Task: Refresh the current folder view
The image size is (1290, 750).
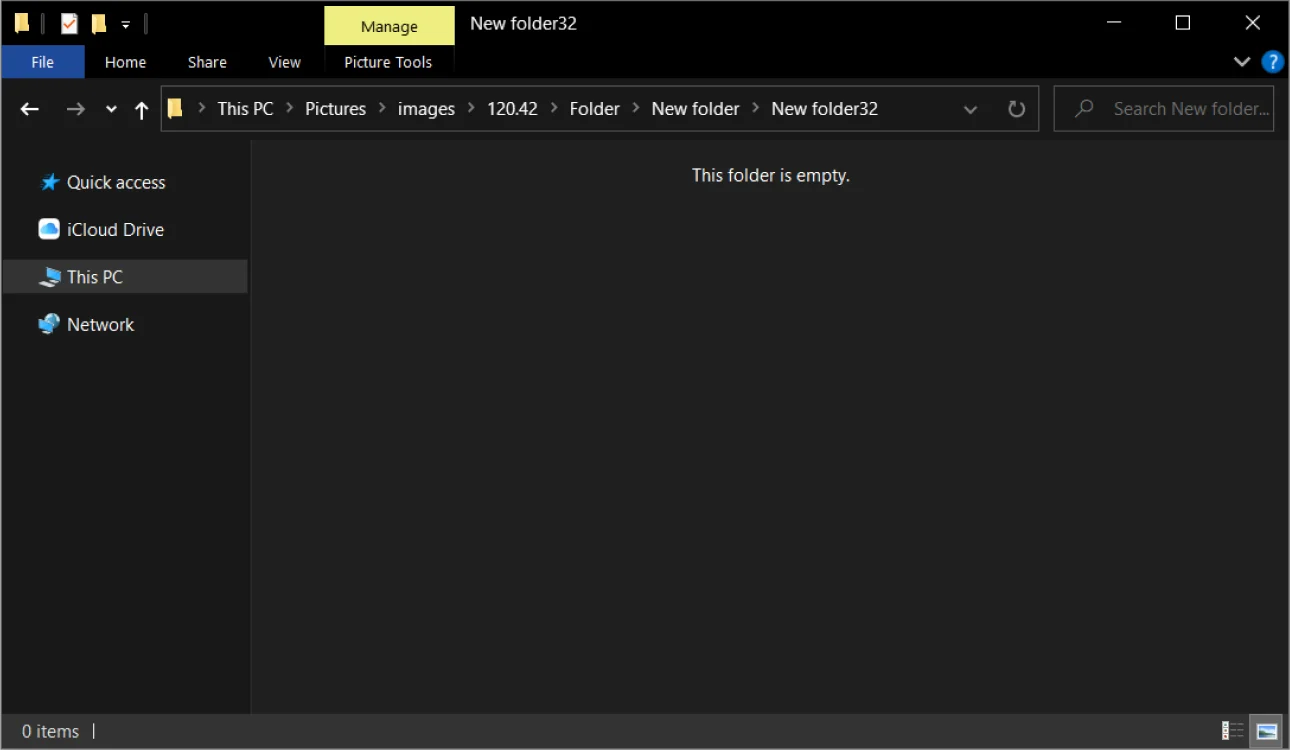Action: [x=1016, y=109]
